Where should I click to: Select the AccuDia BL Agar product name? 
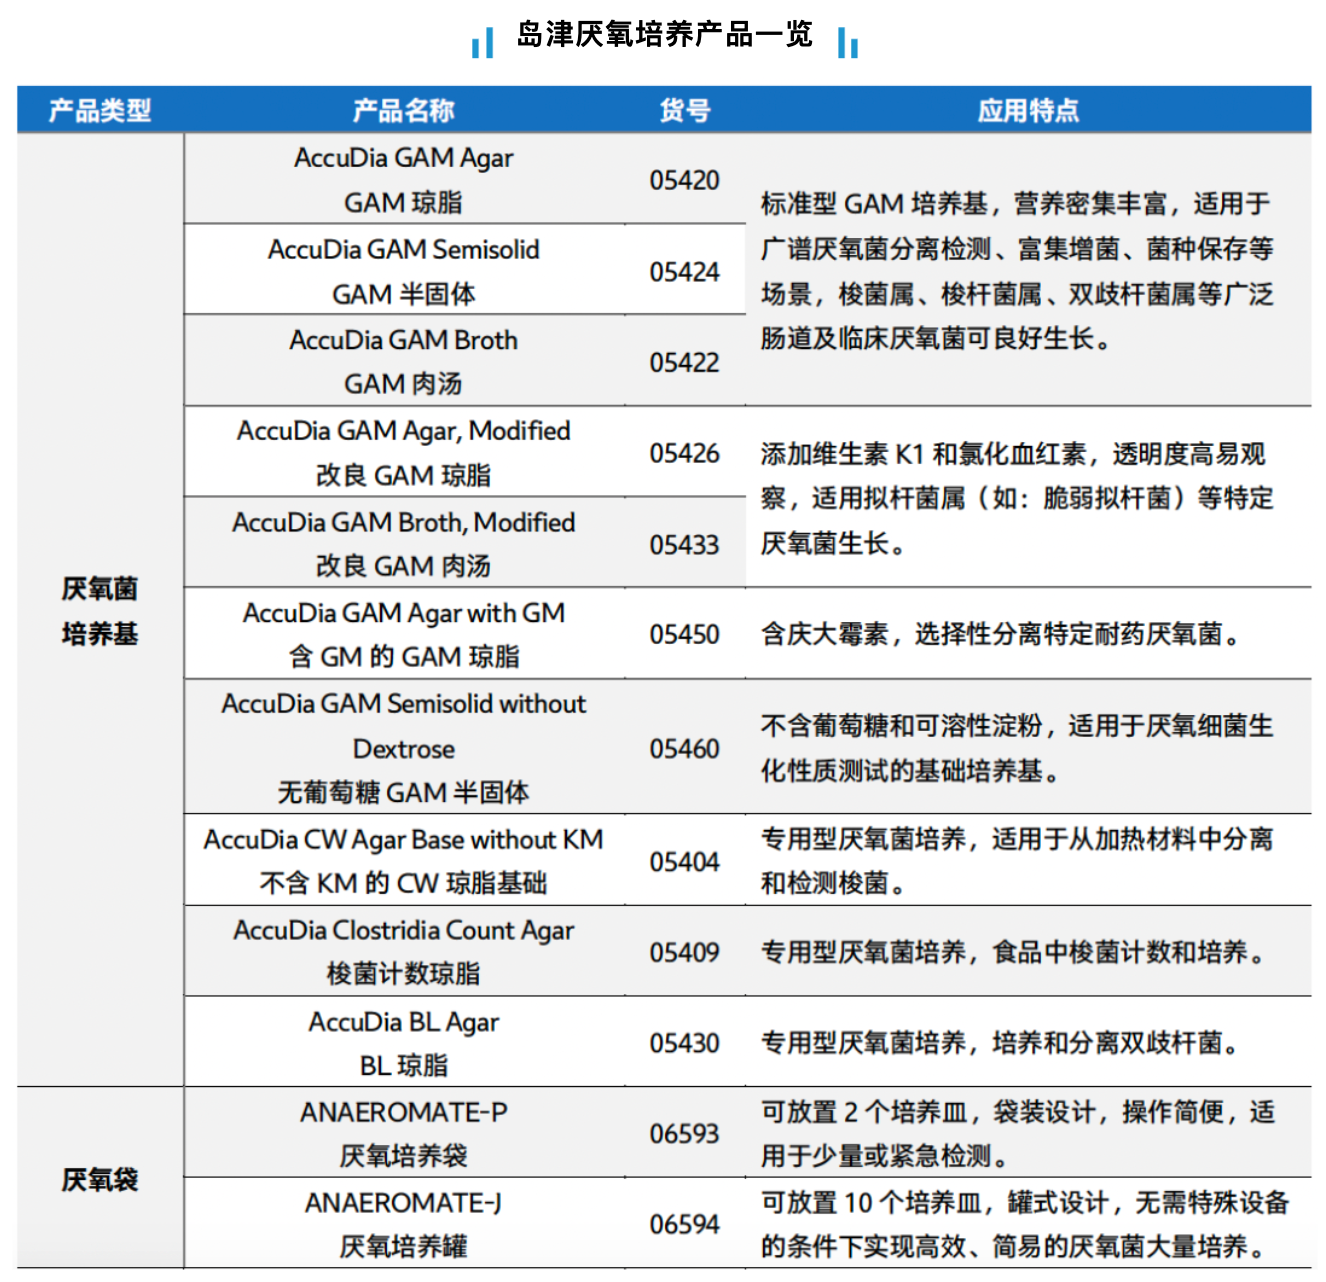coord(404,1043)
